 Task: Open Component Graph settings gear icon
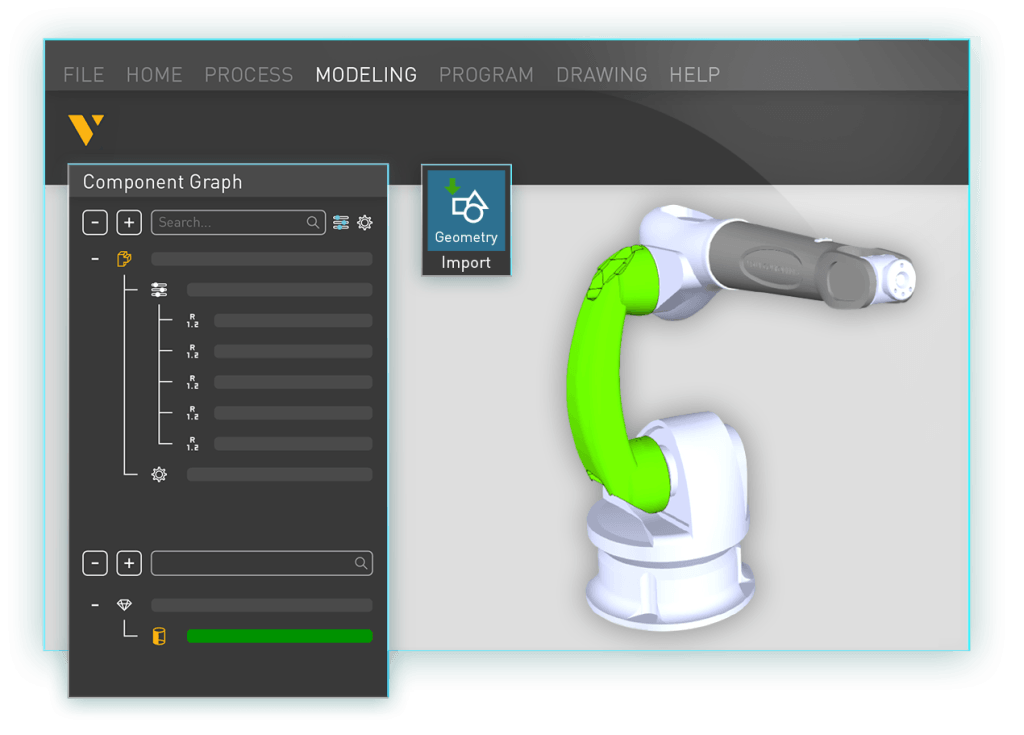365,223
